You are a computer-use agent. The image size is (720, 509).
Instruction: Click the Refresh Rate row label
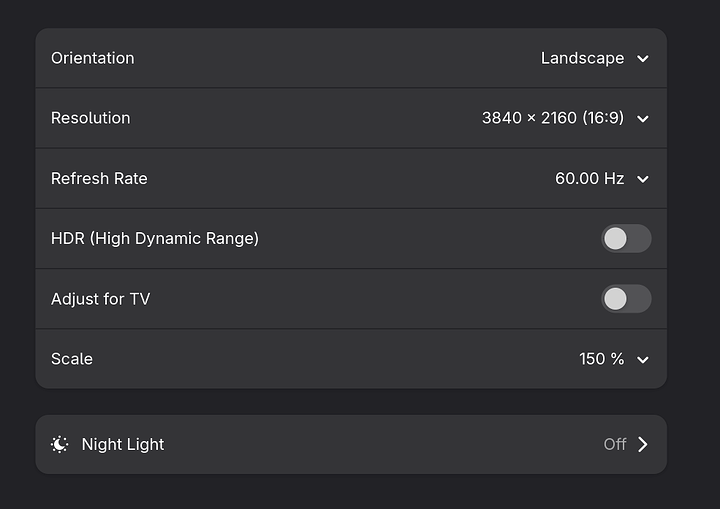tap(99, 179)
